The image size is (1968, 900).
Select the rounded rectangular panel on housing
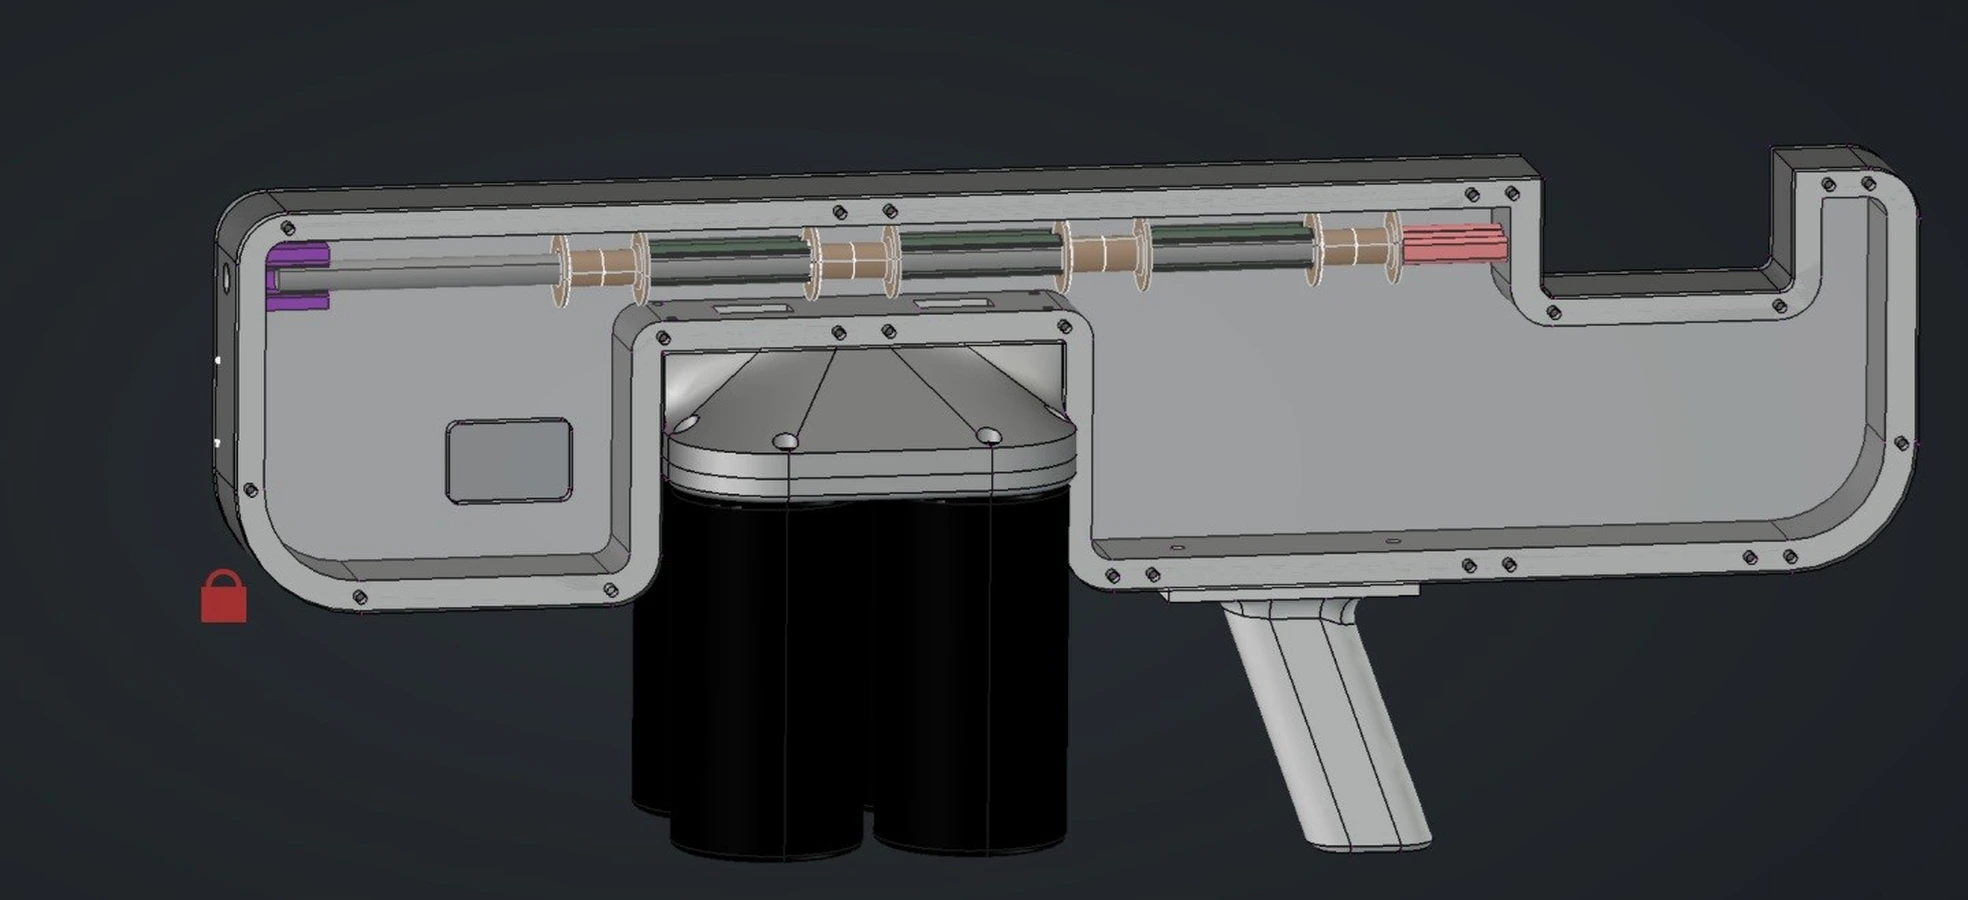508,460
